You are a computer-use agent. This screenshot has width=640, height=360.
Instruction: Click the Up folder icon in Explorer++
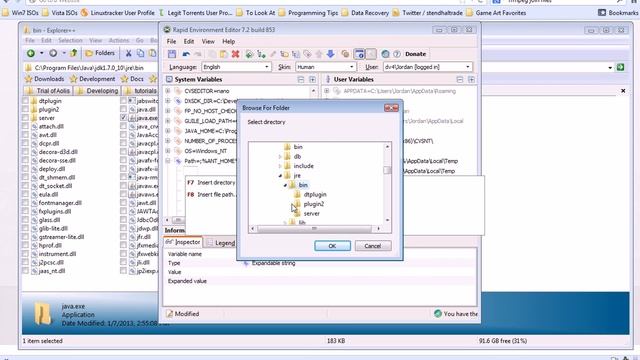[74, 53]
